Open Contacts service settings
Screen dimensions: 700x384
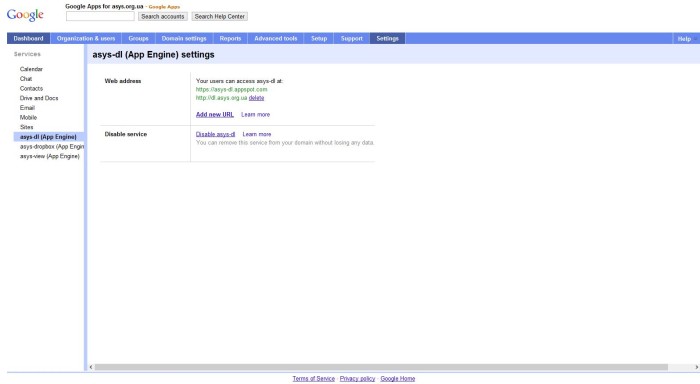click(31, 89)
